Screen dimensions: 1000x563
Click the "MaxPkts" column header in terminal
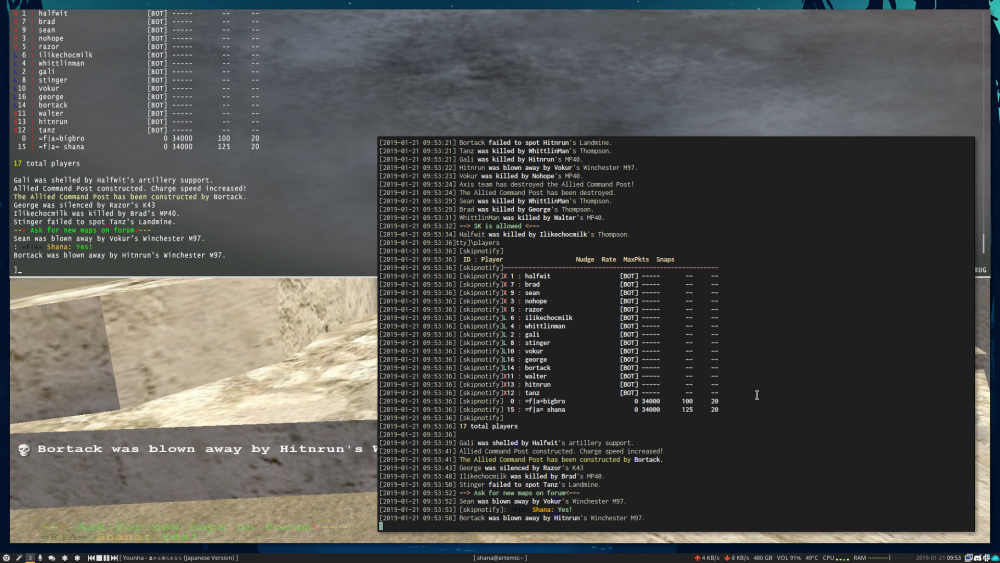click(x=636, y=260)
